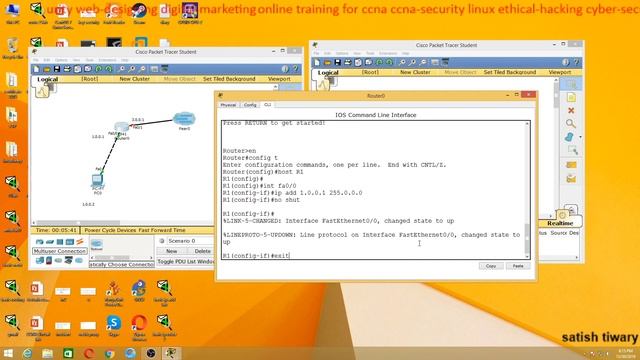The width and height of the screenshot is (640, 360).
Task: Select the Inspect magnifier tool in right window
Action: click(571, 124)
